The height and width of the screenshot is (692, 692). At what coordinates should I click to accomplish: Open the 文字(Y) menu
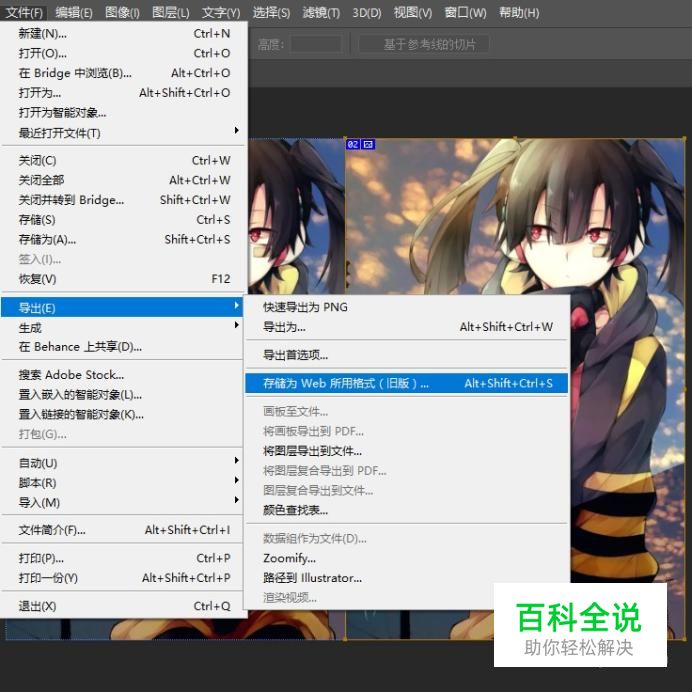[221, 12]
